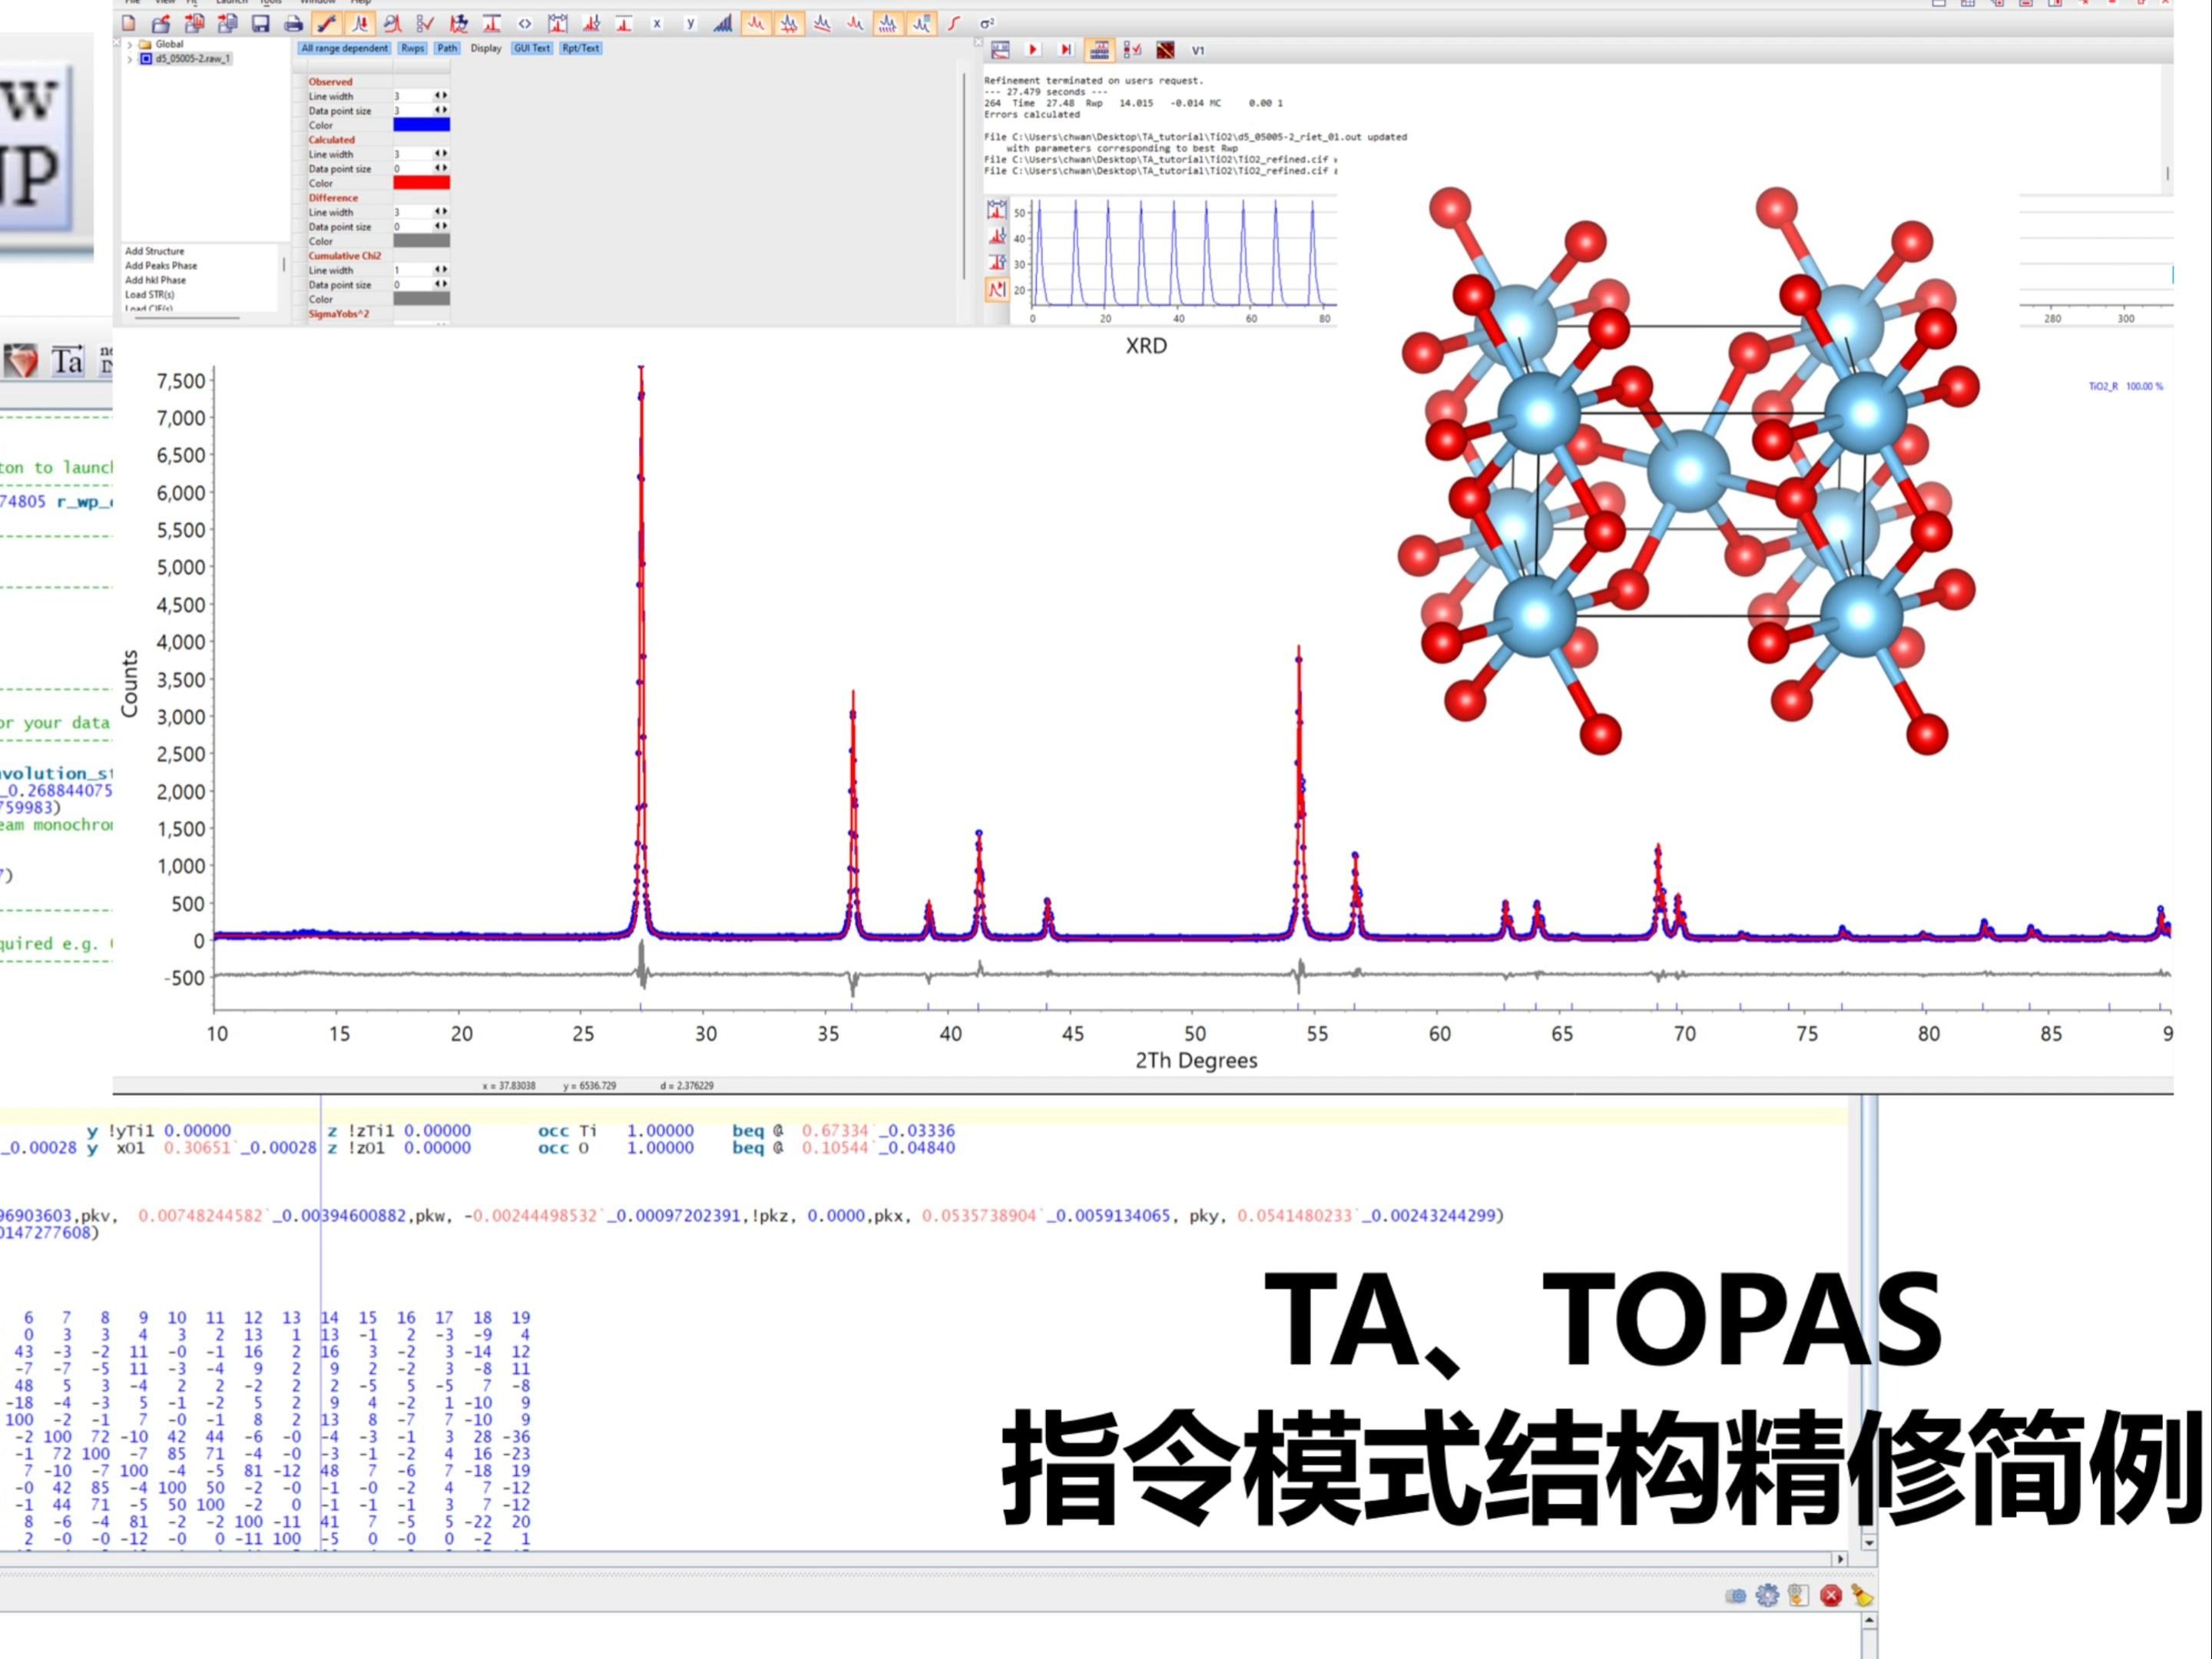
Task: Click the step refinement play-bar icon
Action: (1066, 49)
